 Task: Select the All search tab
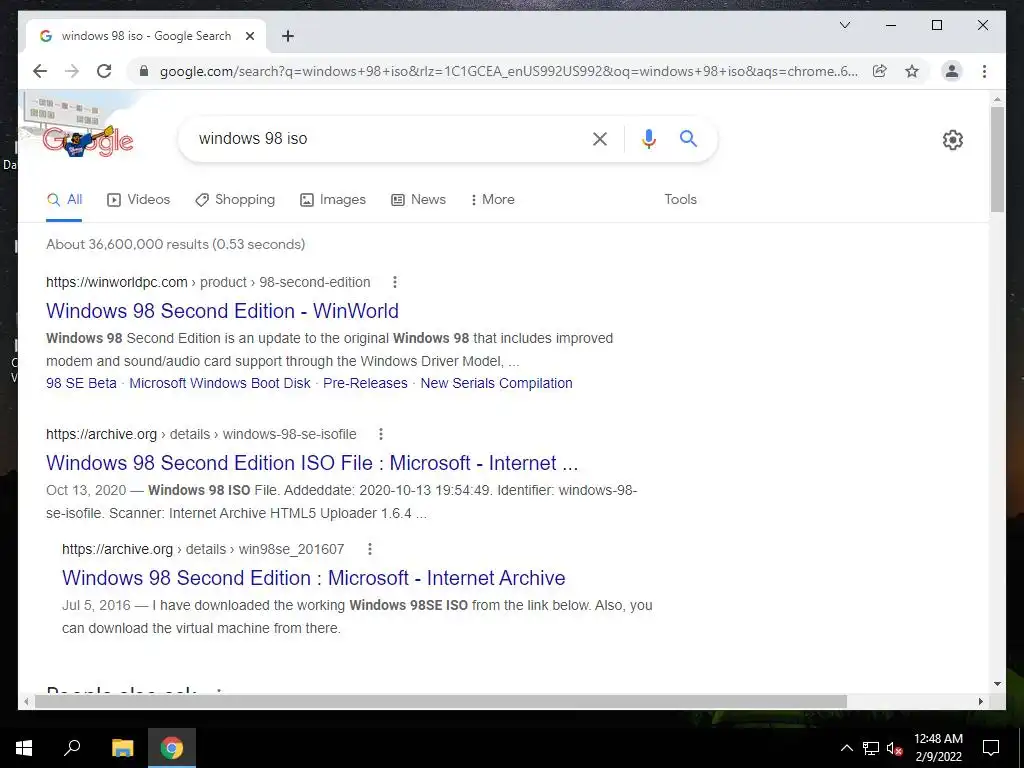64,200
